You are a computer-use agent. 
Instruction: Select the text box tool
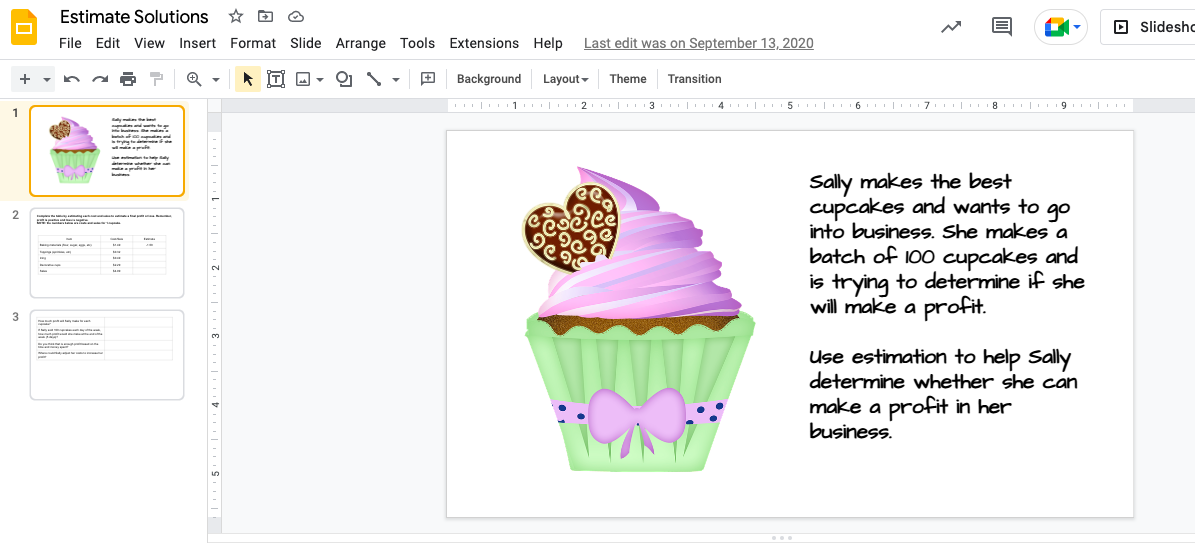pyautogui.click(x=276, y=79)
